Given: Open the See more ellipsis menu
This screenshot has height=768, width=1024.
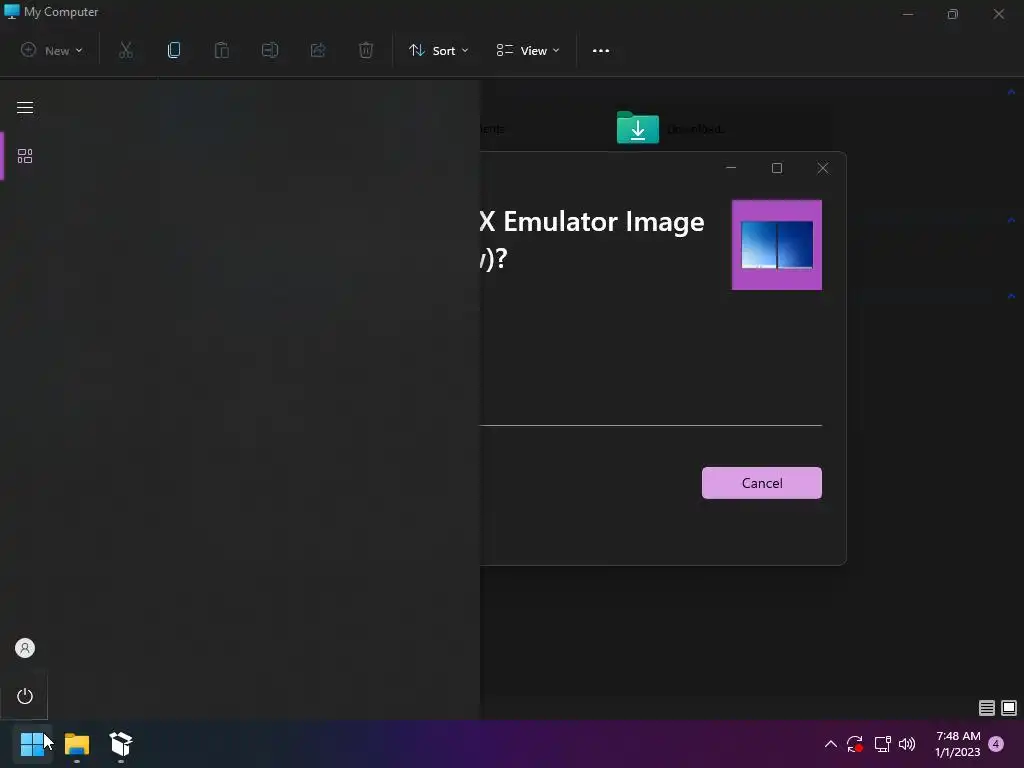Looking at the screenshot, I should [x=601, y=50].
